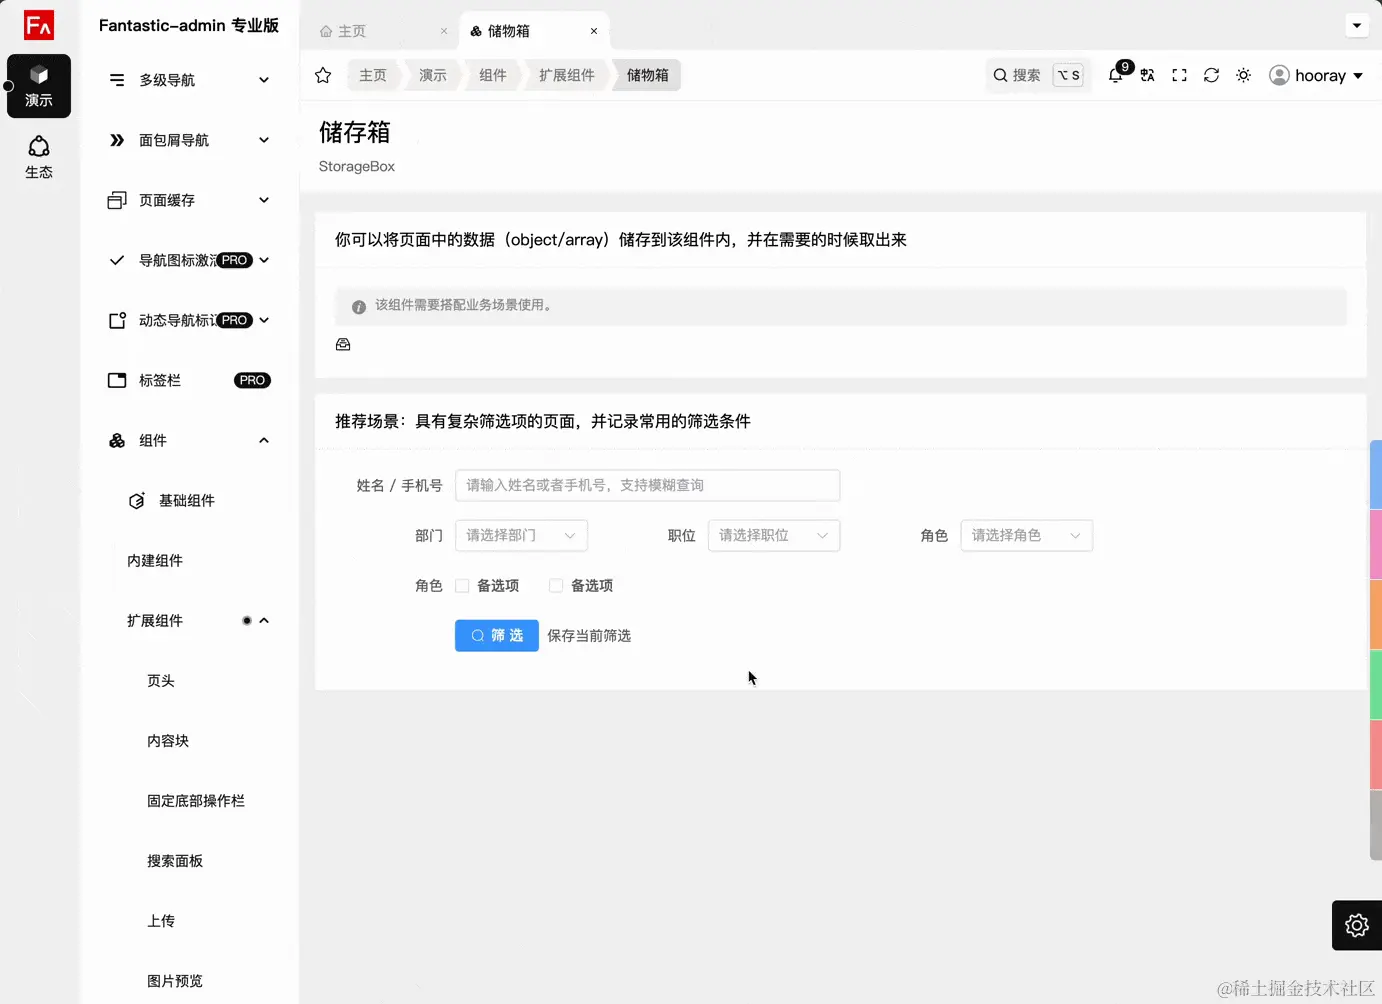Screen dimensions: 1382x1004
Task: Focus the 姓名 / 手机号 input field
Action: [648, 485]
